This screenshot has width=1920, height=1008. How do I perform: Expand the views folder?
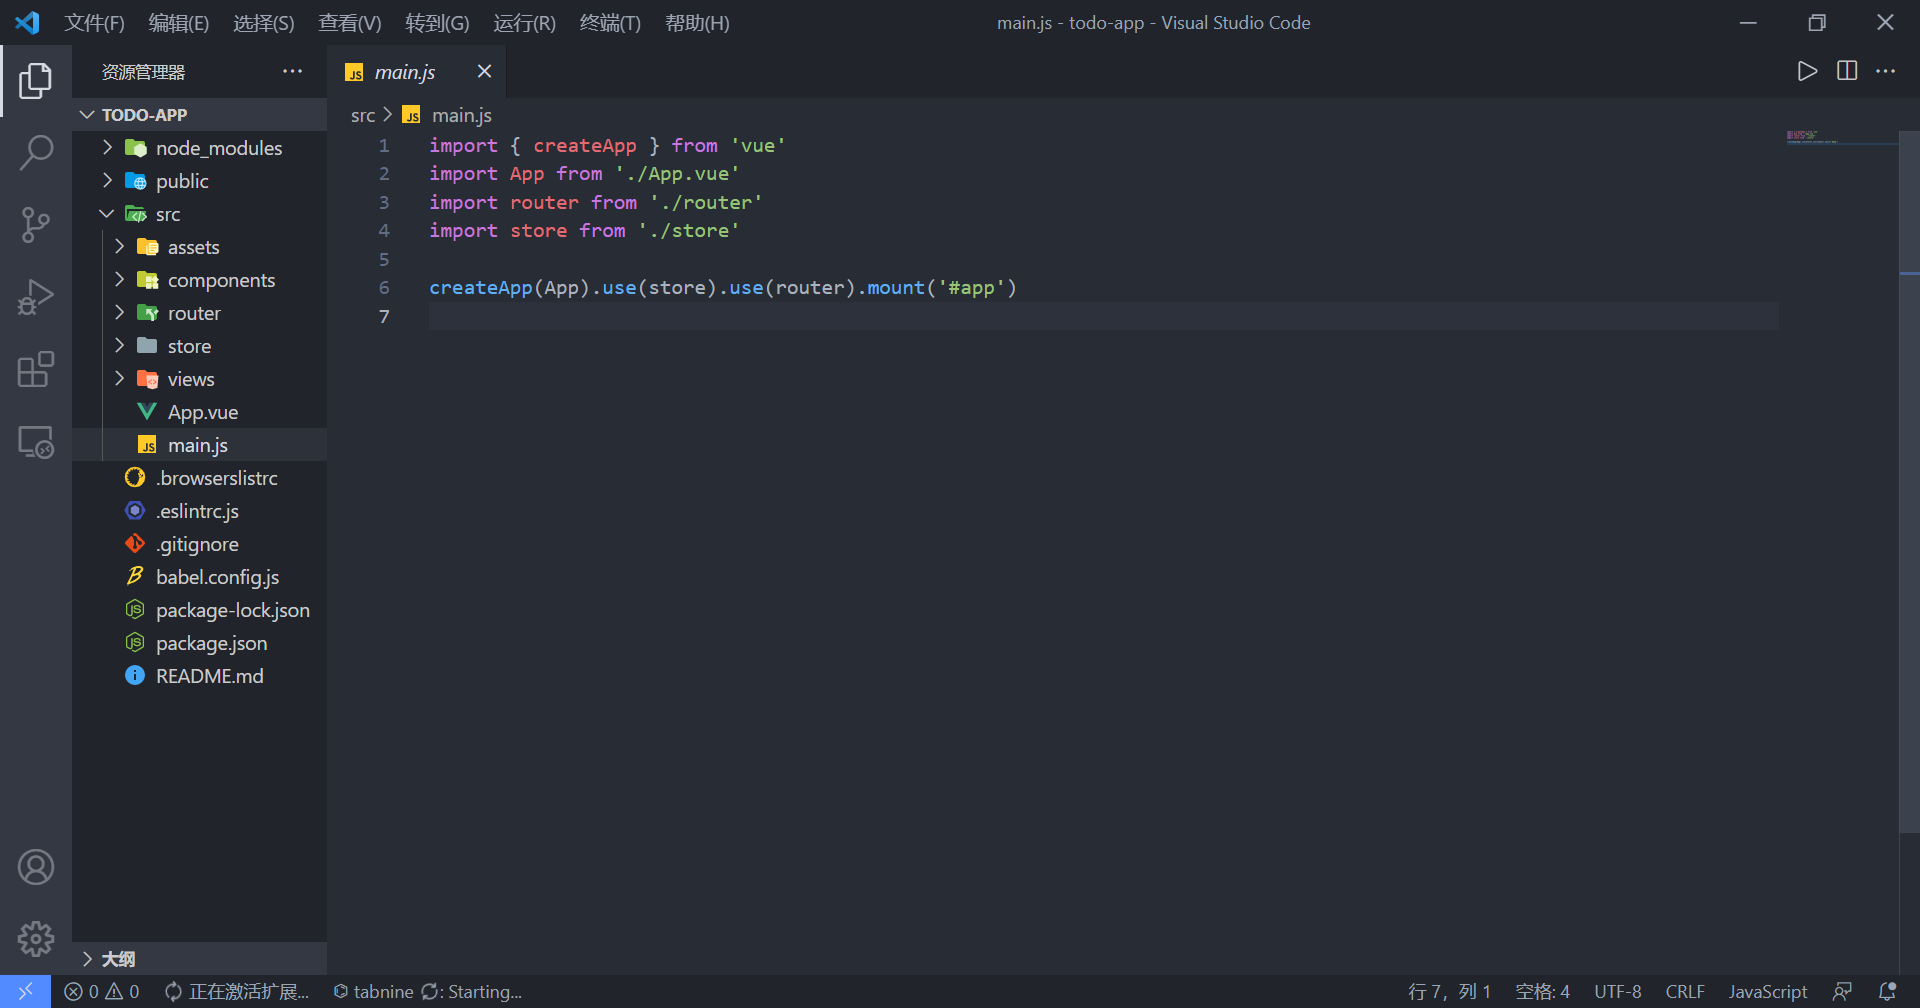pos(199,379)
